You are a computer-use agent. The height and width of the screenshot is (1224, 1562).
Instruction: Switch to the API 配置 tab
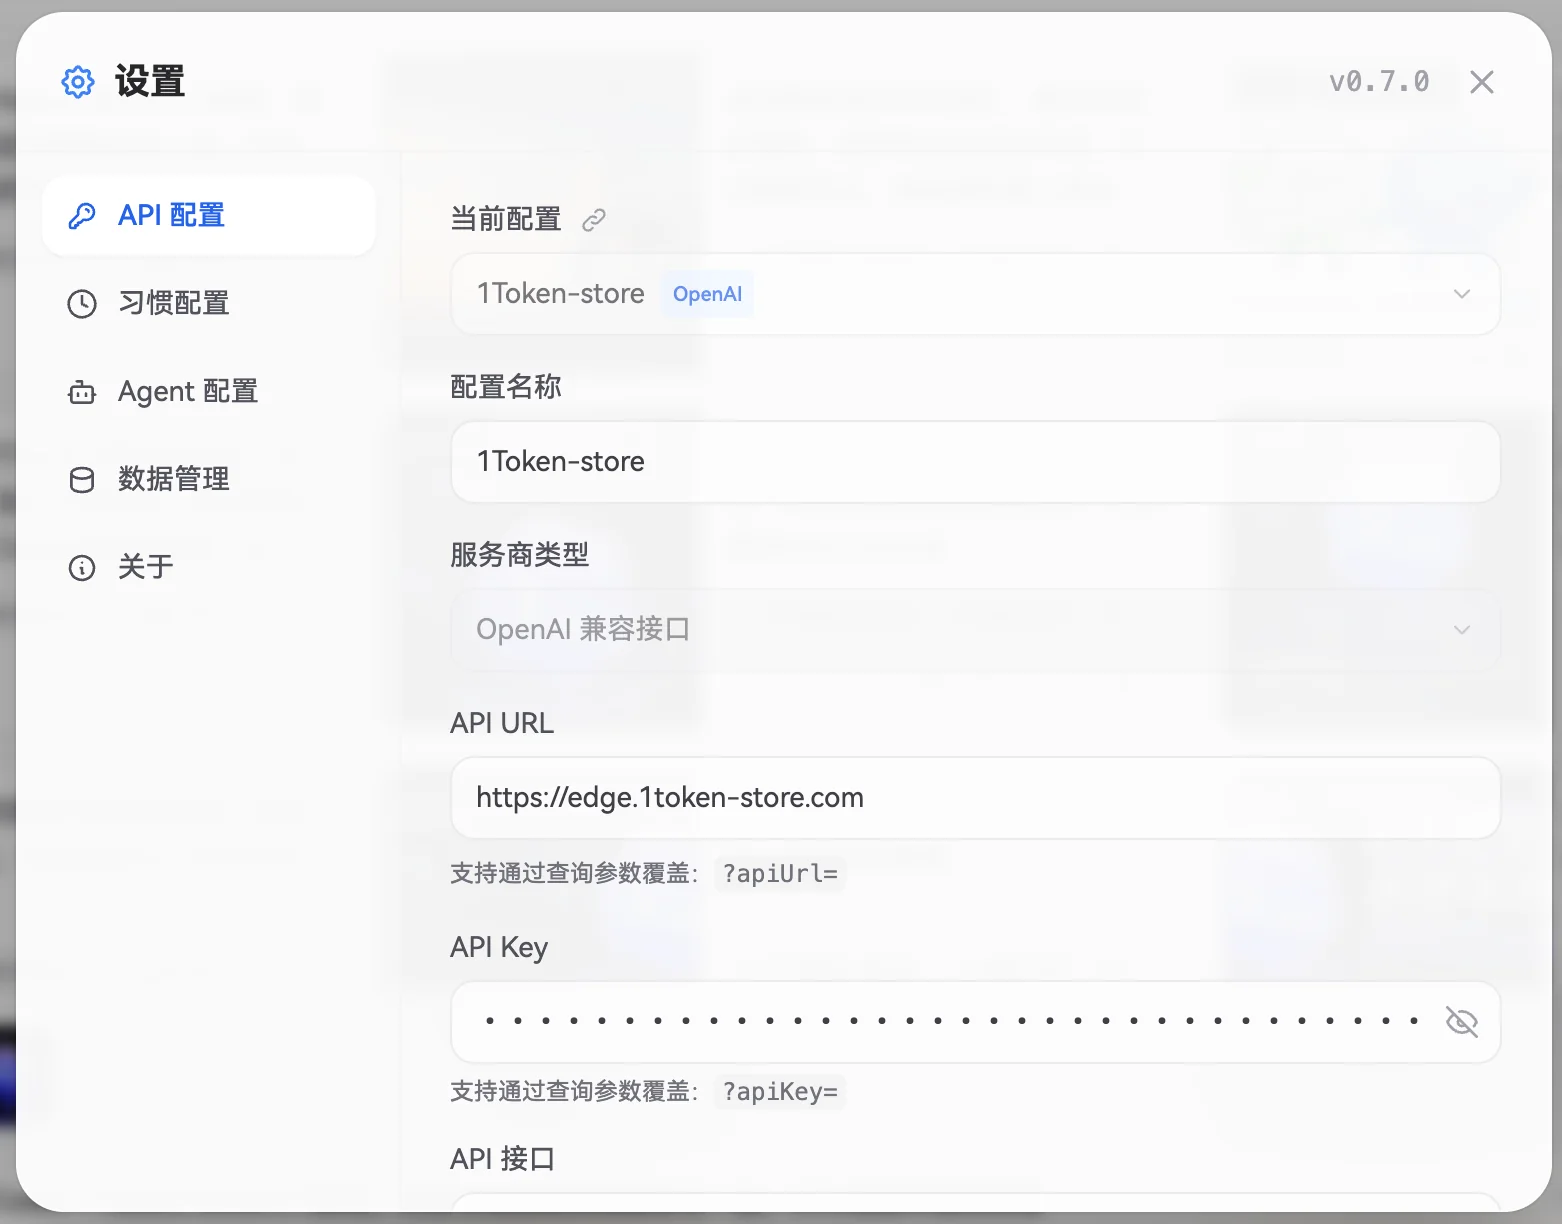(x=209, y=216)
